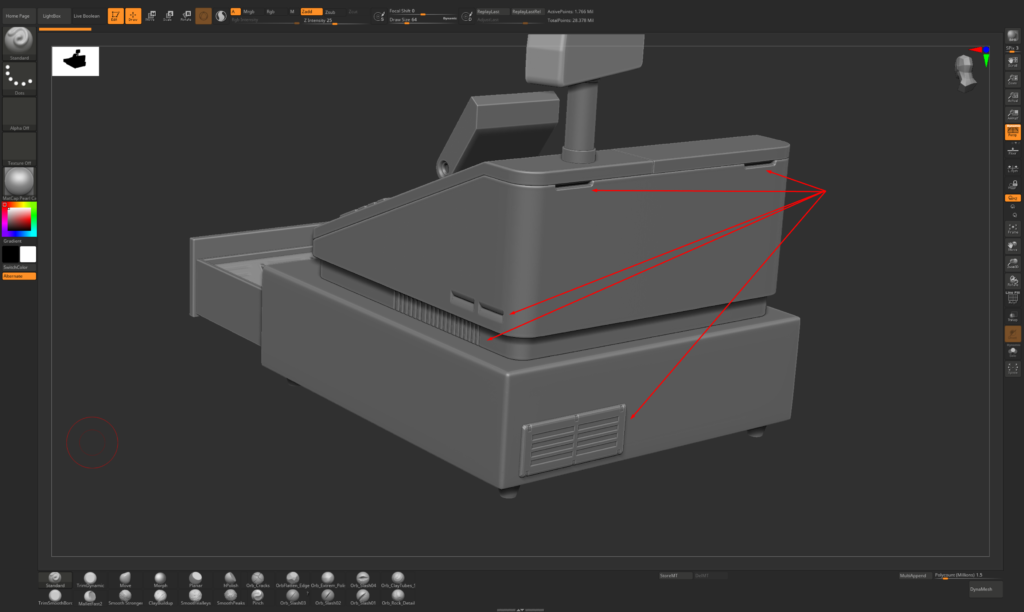Click the DynaMesh button

click(982, 589)
